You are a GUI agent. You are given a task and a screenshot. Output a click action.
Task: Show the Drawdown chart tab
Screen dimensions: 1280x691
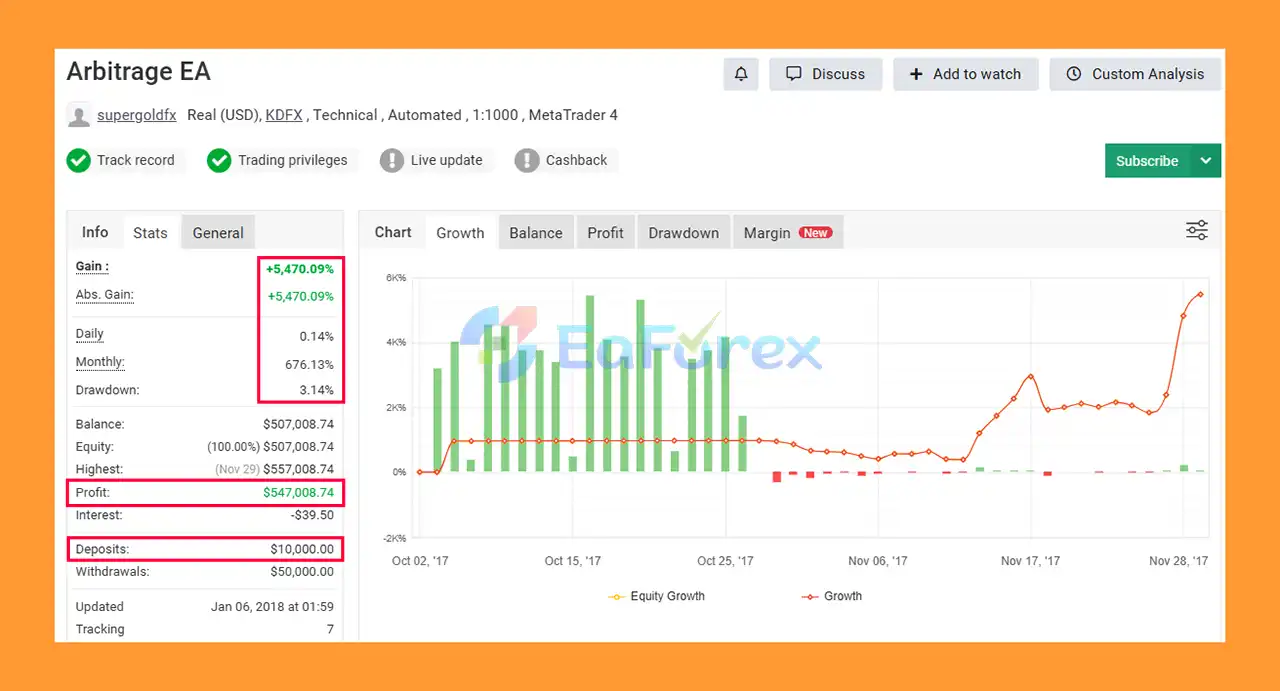(683, 233)
